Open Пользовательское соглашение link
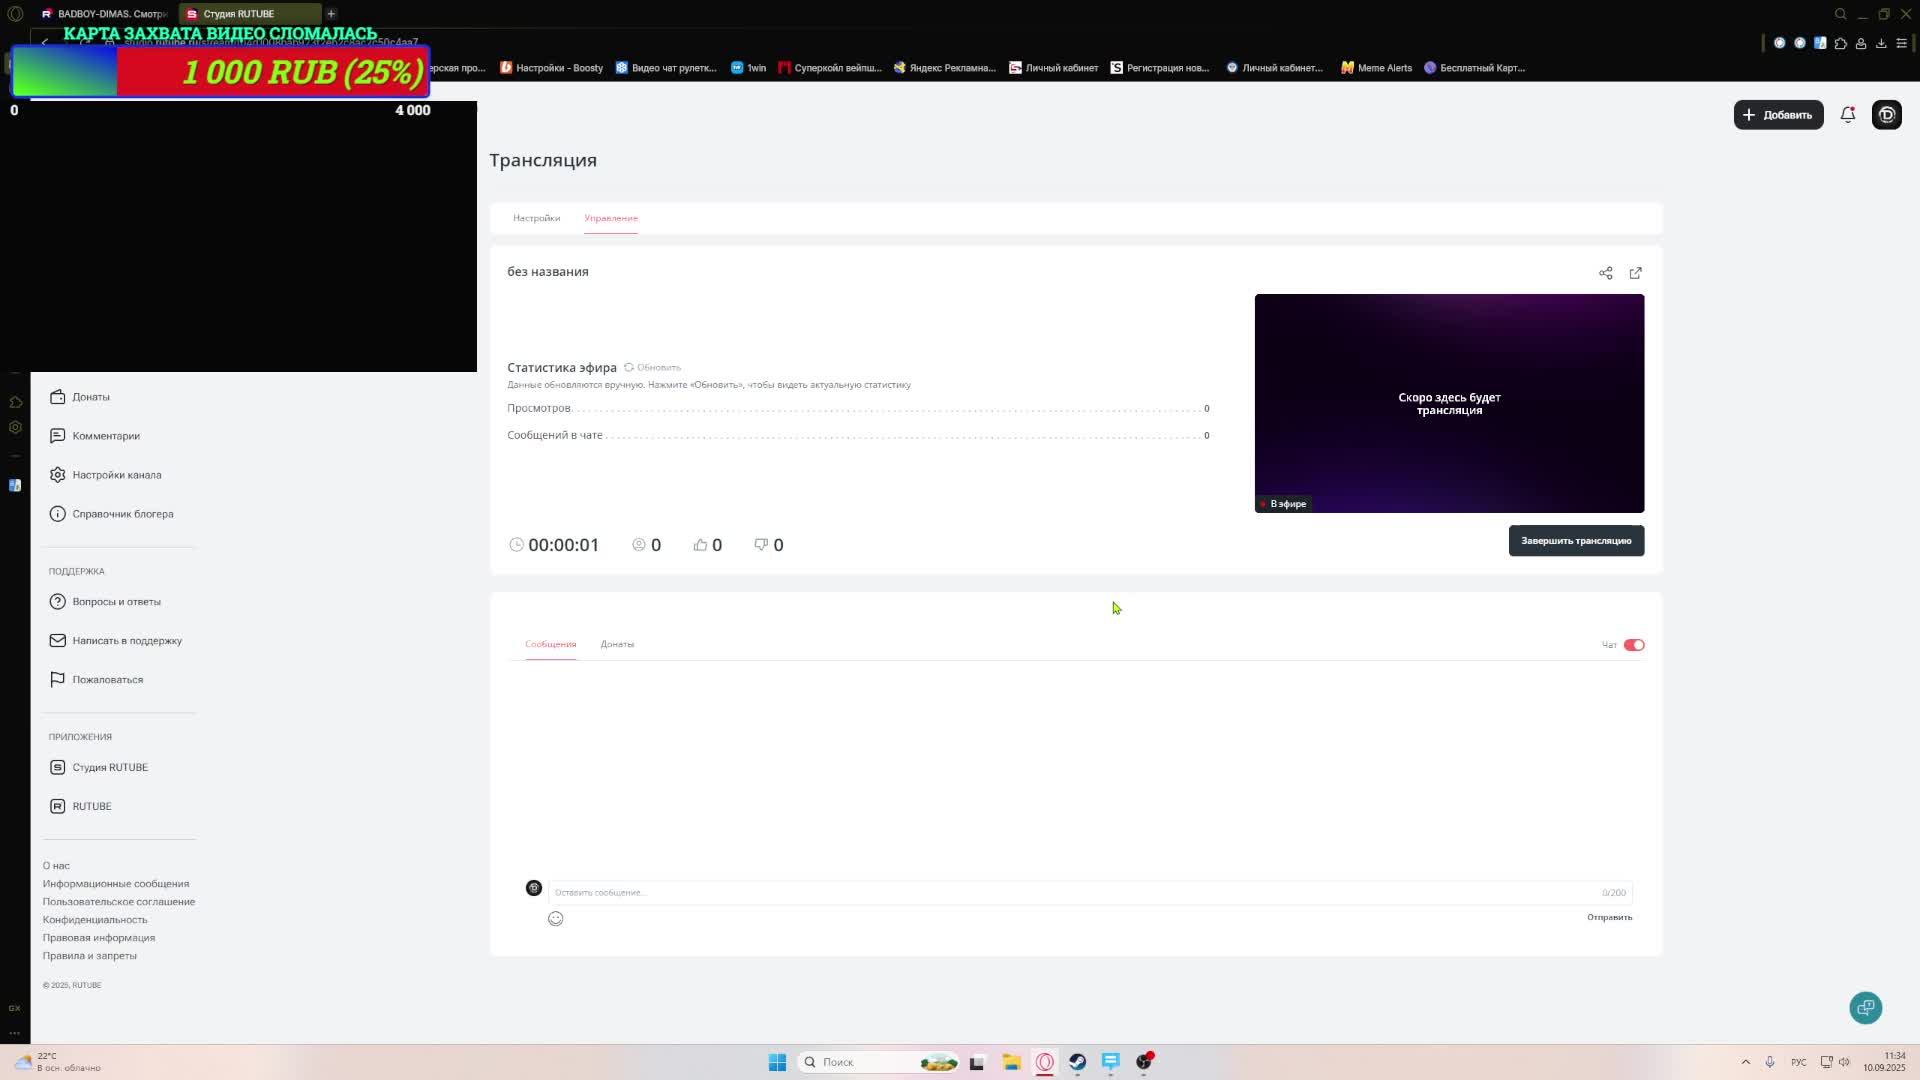Image resolution: width=1920 pixels, height=1080 pixels. [x=118, y=902]
